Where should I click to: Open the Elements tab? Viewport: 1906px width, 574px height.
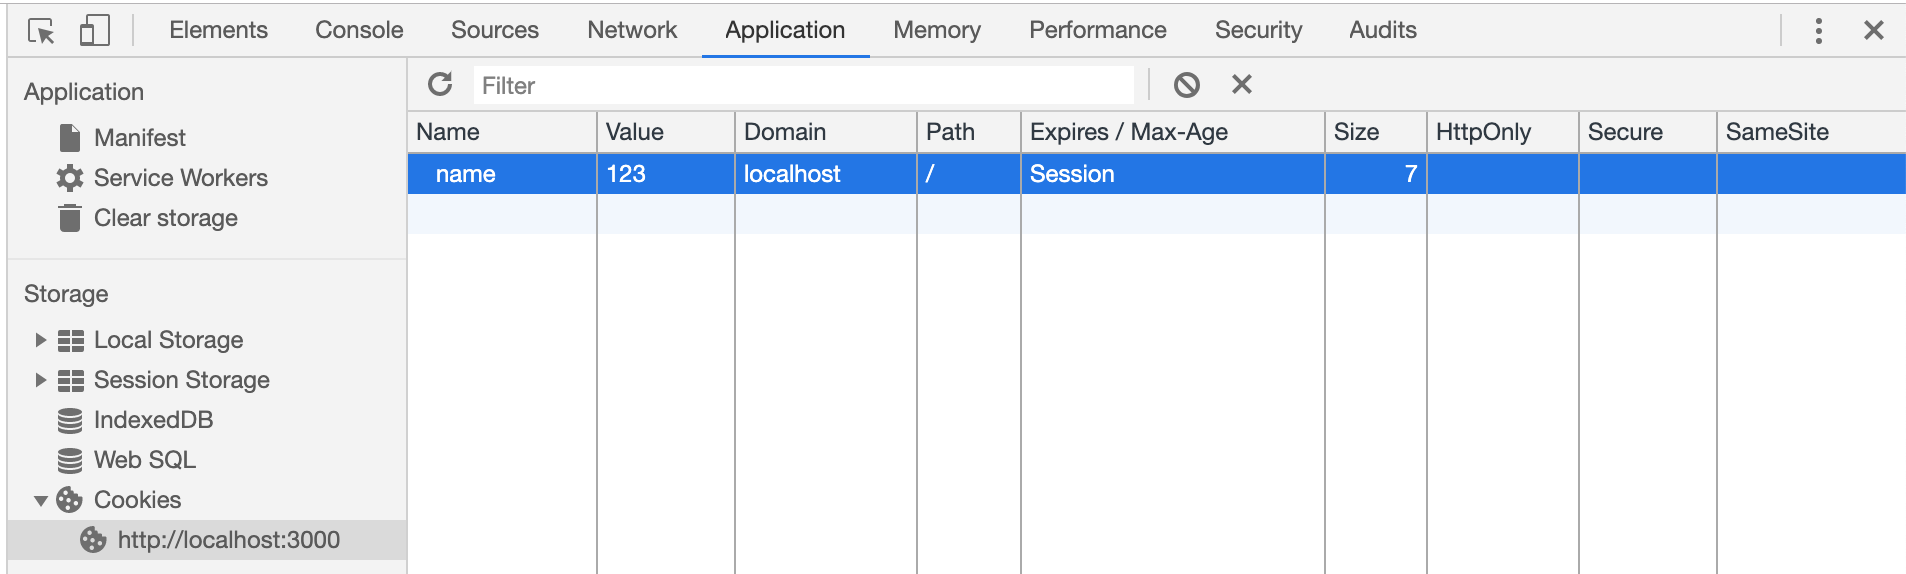tap(218, 30)
